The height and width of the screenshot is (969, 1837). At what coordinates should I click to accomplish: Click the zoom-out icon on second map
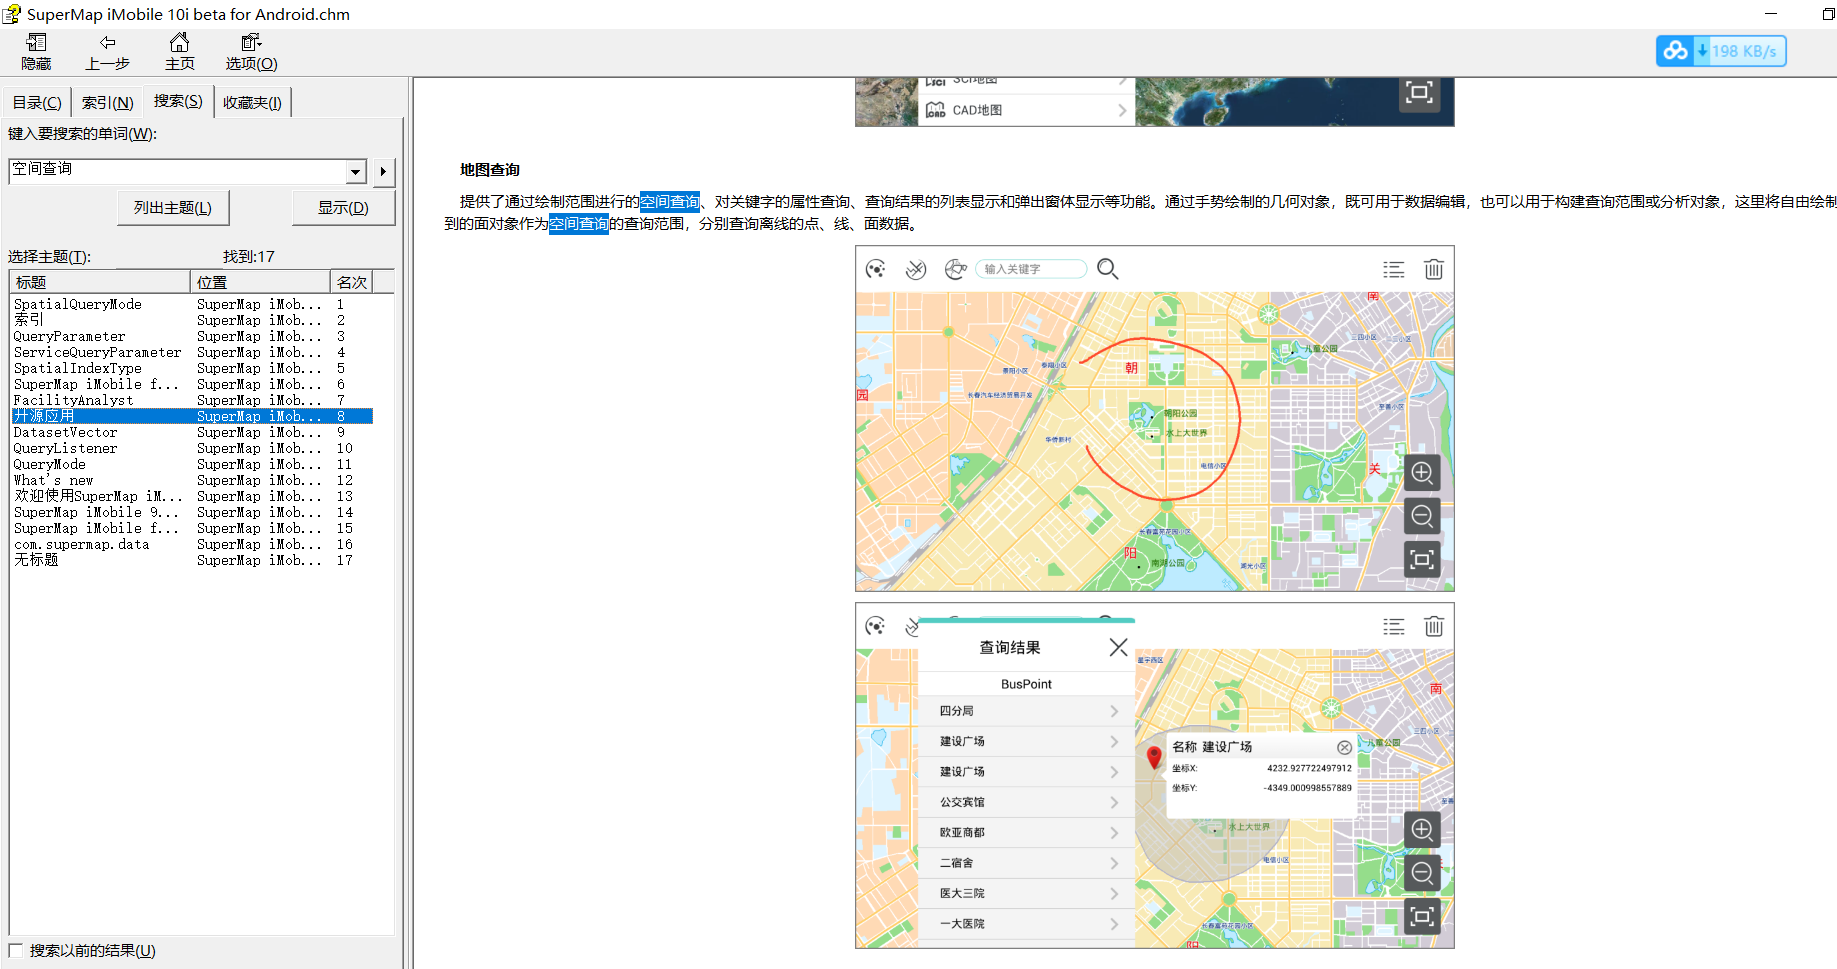click(1422, 873)
